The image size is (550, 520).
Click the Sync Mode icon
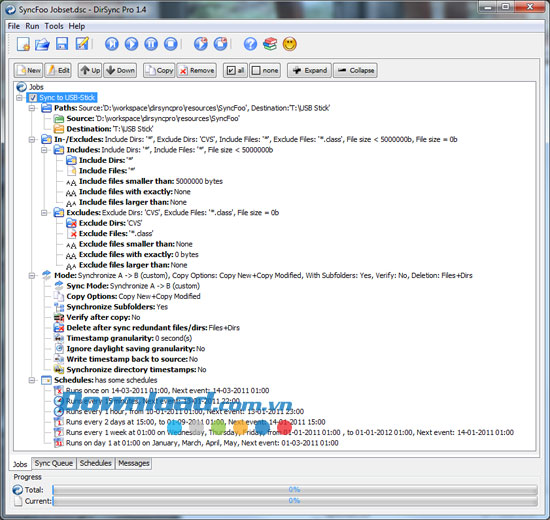[x=59, y=286]
